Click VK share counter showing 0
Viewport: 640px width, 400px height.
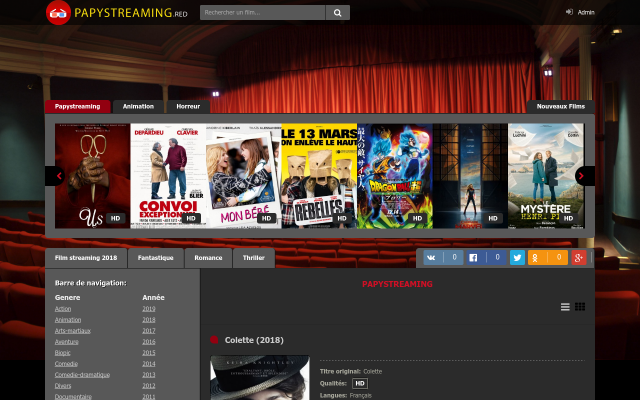coord(454,258)
